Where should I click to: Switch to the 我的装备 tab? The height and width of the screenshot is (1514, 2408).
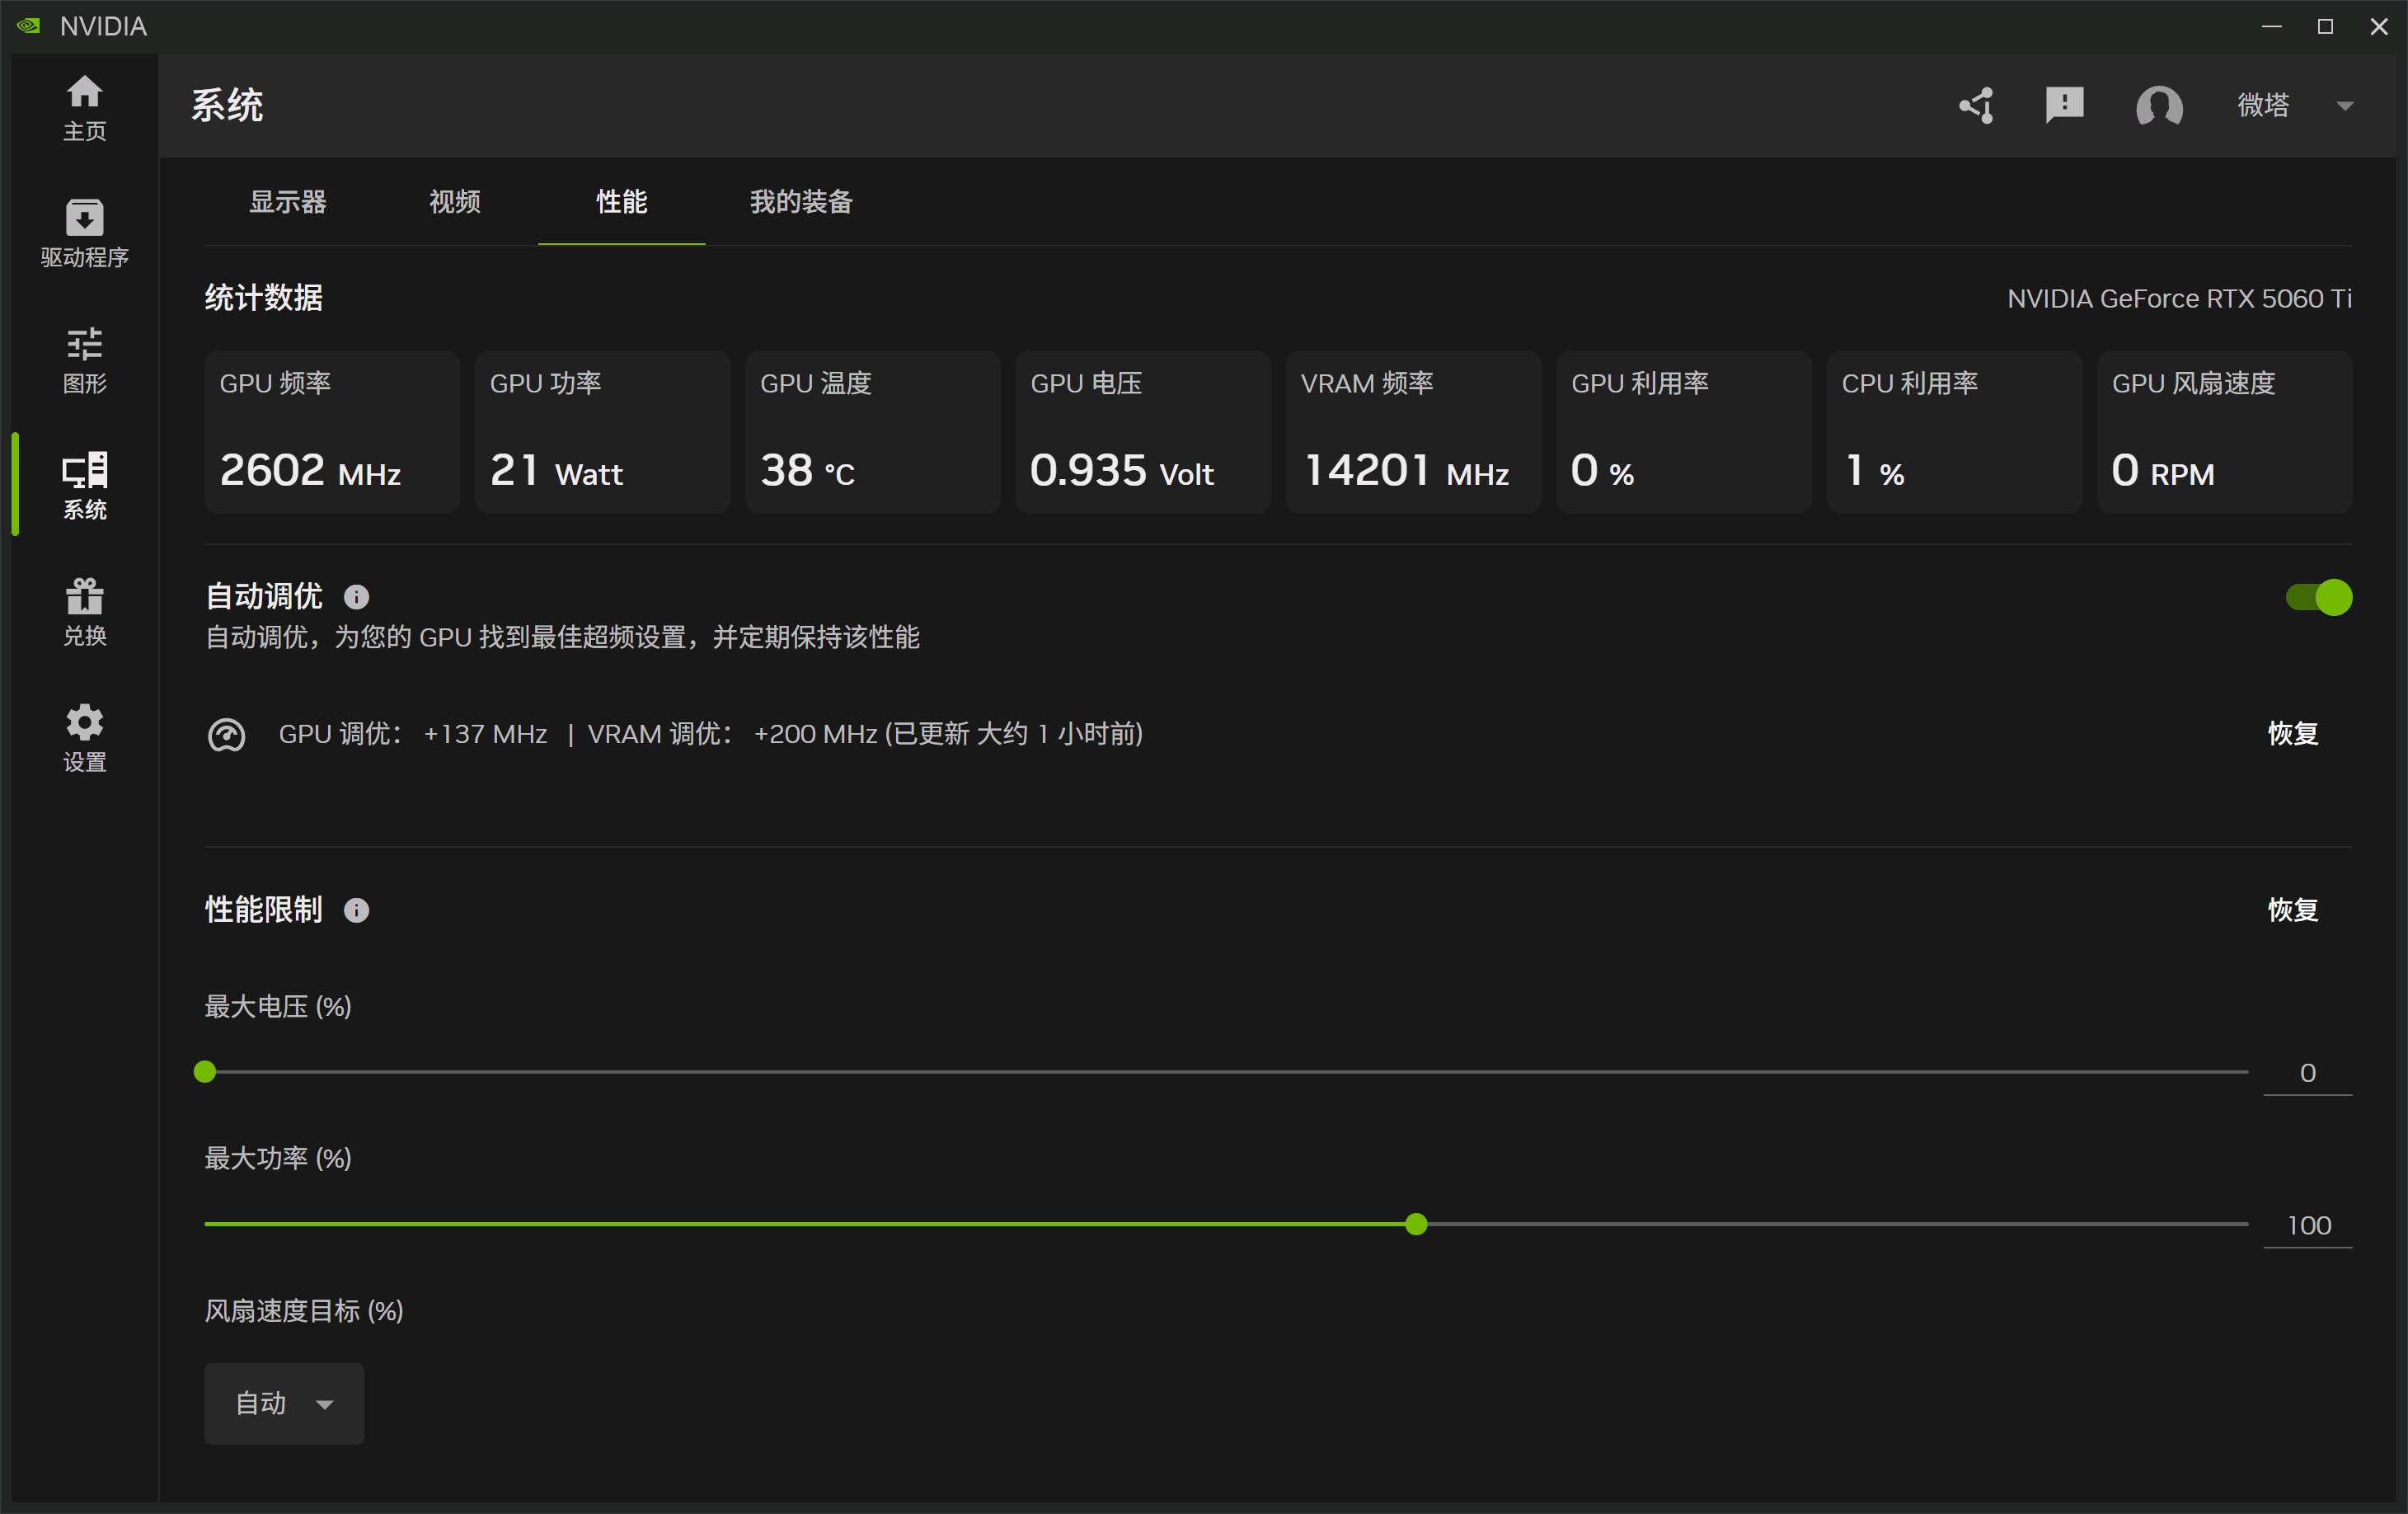[801, 202]
